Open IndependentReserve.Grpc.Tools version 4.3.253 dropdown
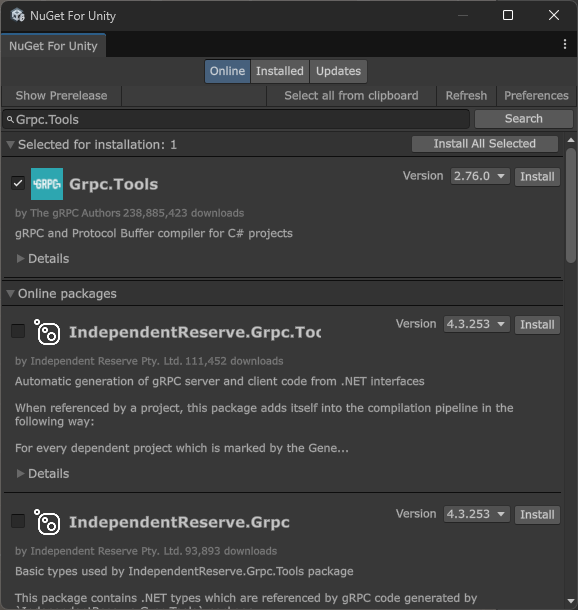578x610 pixels. (476, 324)
